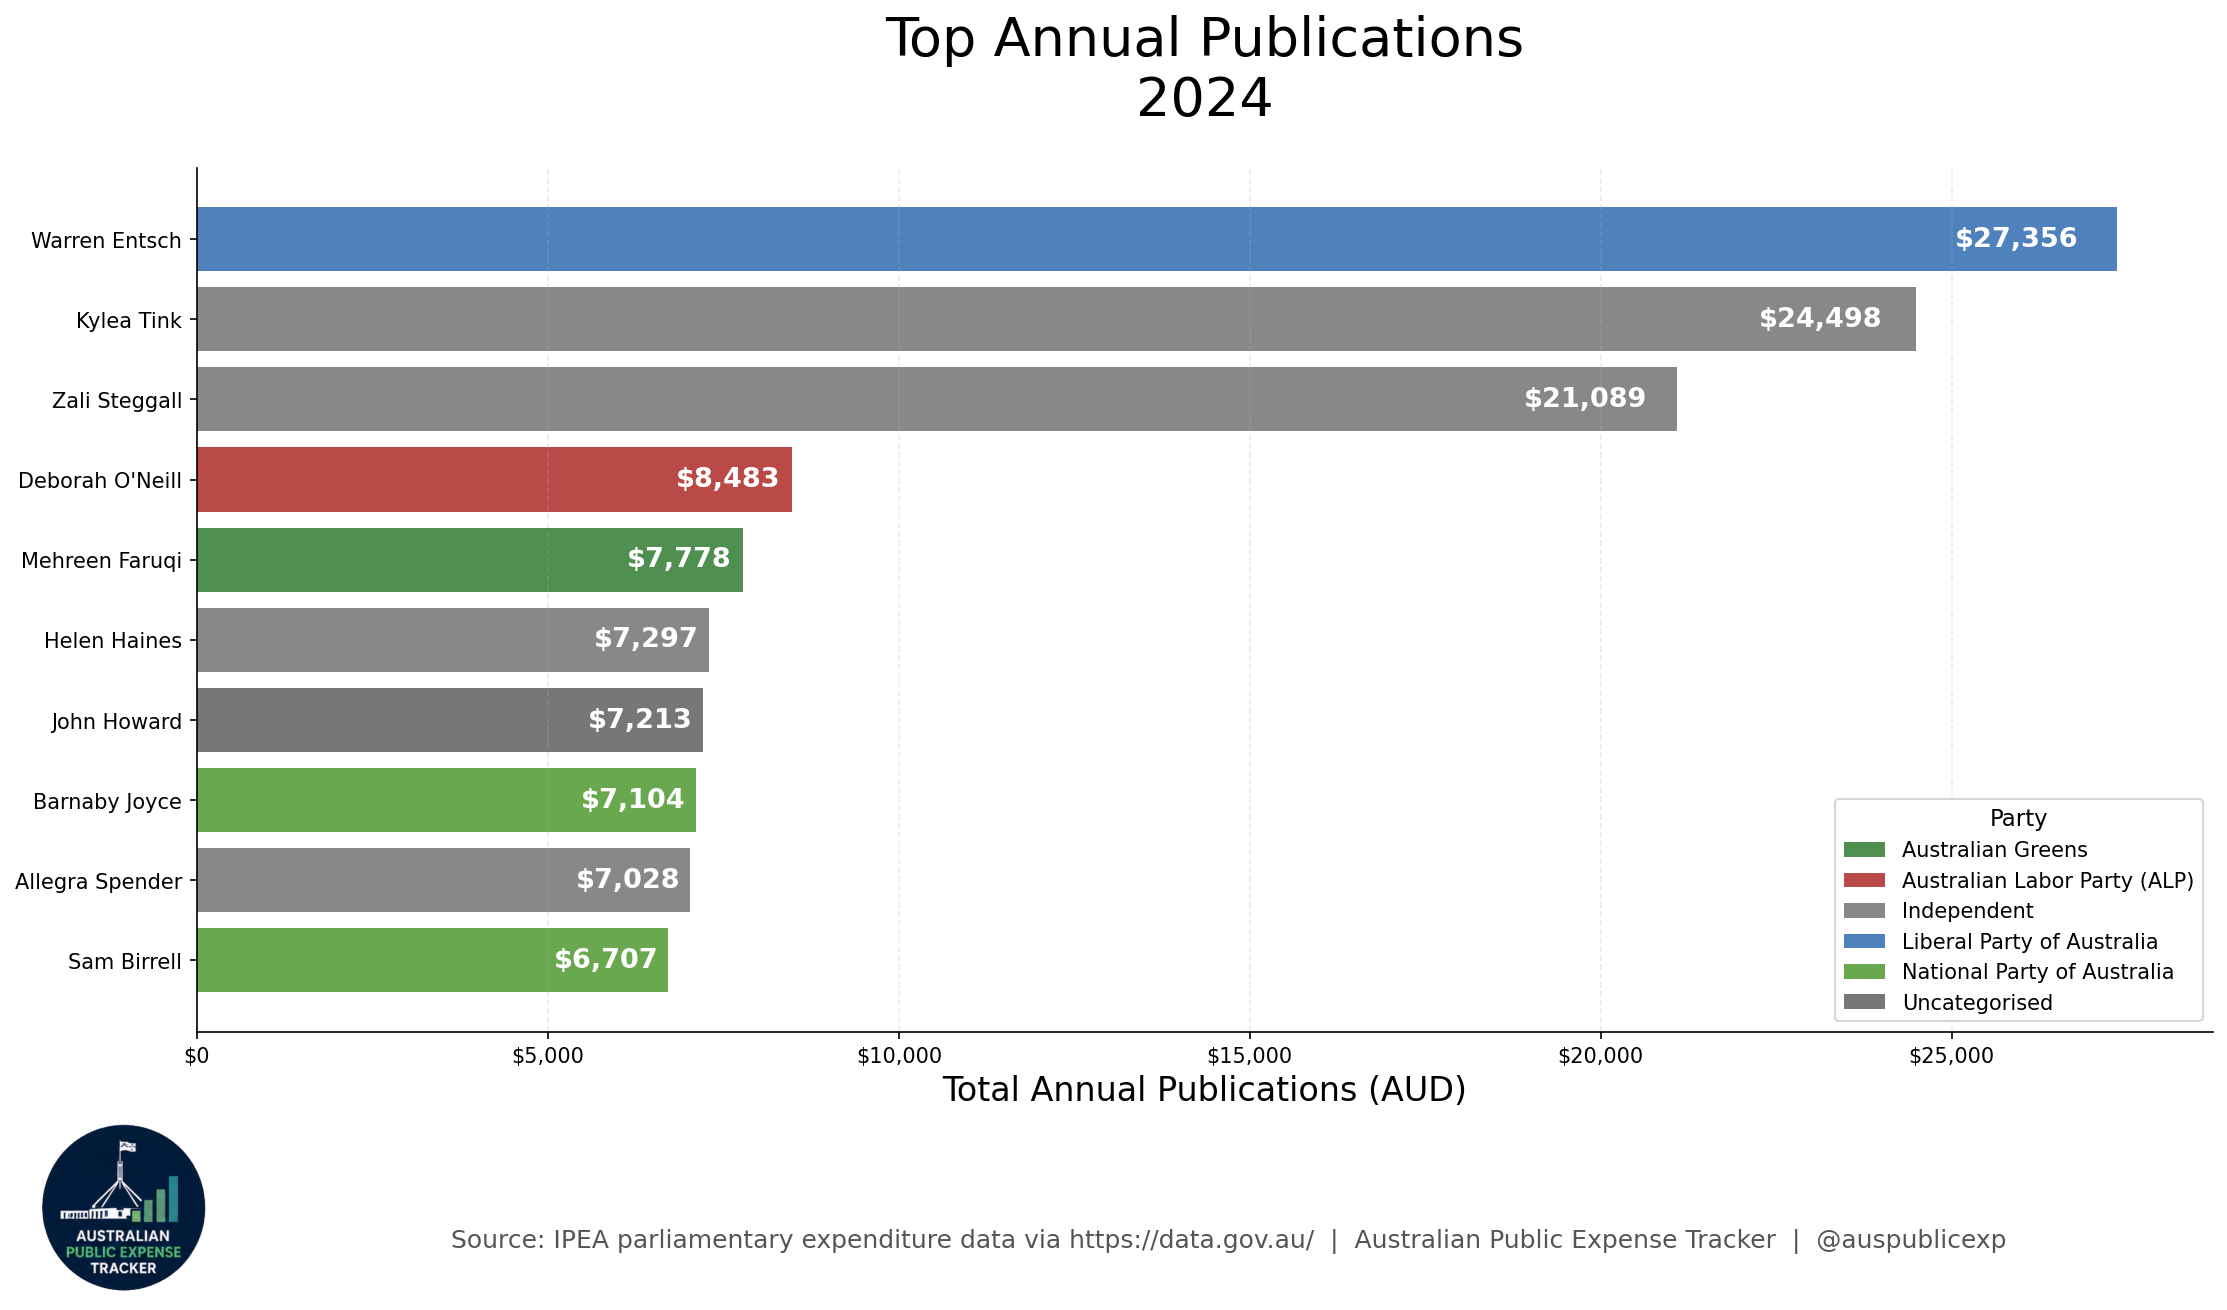Select "Australian Public Expense Tracker" in the source line
This screenshot has width=2227, height=1310.
(x=1565, y=1240)
